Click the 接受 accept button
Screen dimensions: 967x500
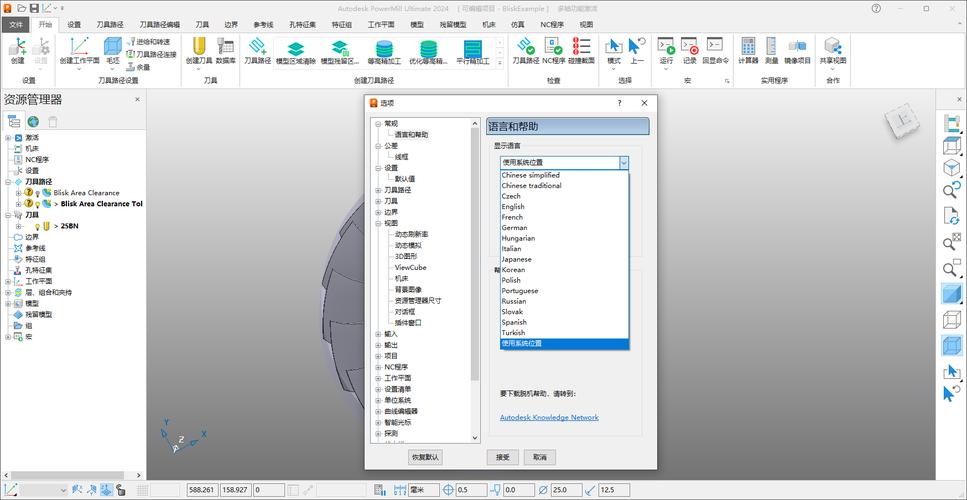click(503, 457)
